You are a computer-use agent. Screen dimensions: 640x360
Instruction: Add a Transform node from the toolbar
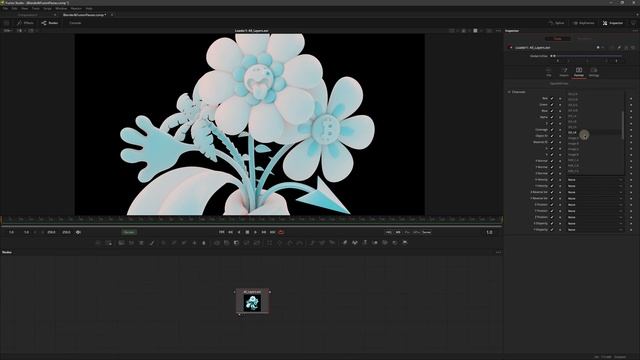(x=257, y=243)
